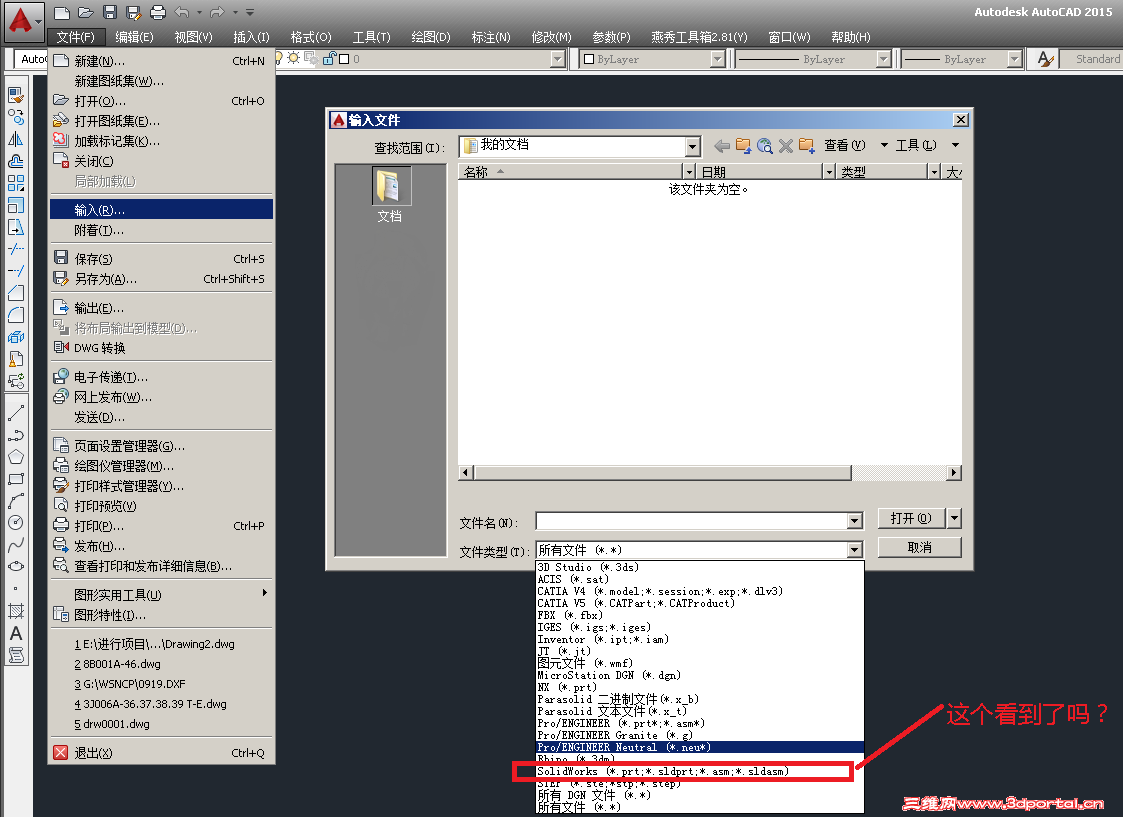Select the Multiline Text A tool
The image size is (1123, 817).
(16, 633)
